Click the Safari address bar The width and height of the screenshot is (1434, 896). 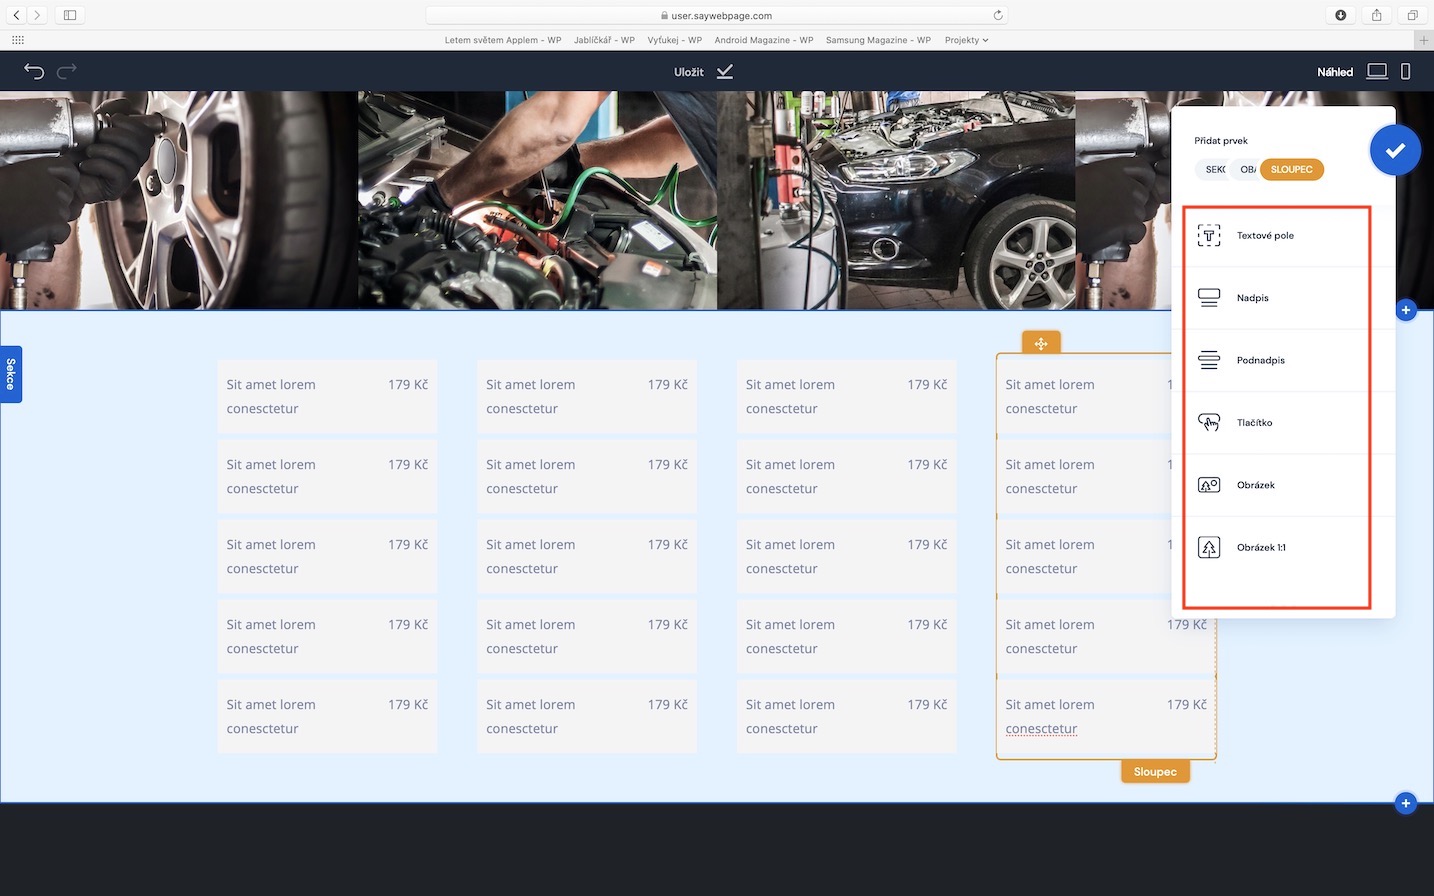click(x=716, y=15)
